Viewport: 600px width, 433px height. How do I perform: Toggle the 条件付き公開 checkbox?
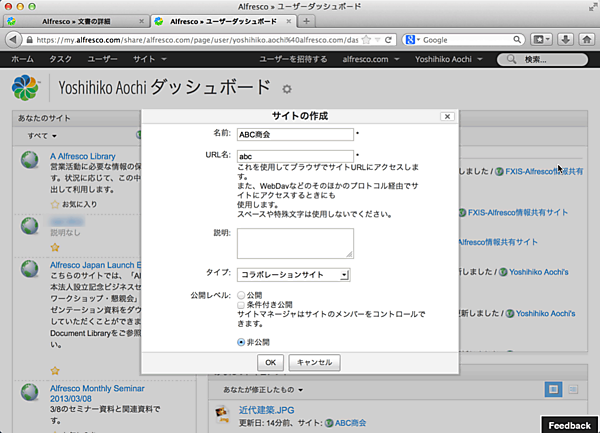241,305
